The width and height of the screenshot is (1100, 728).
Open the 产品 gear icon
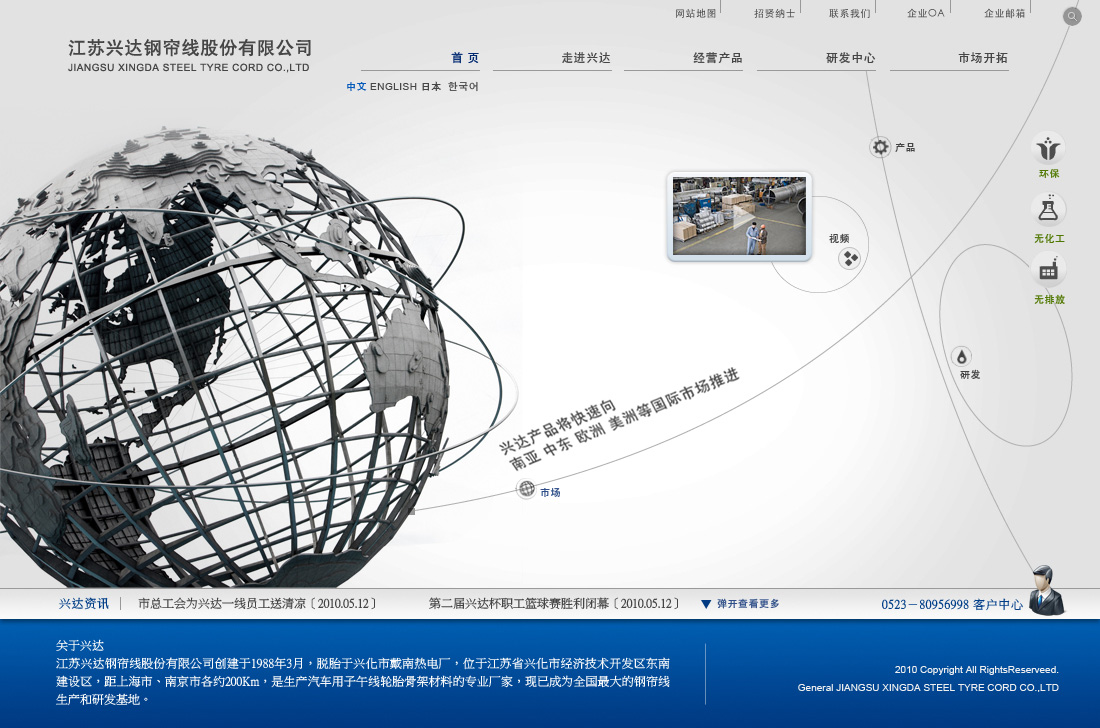(x=880, y=147)
